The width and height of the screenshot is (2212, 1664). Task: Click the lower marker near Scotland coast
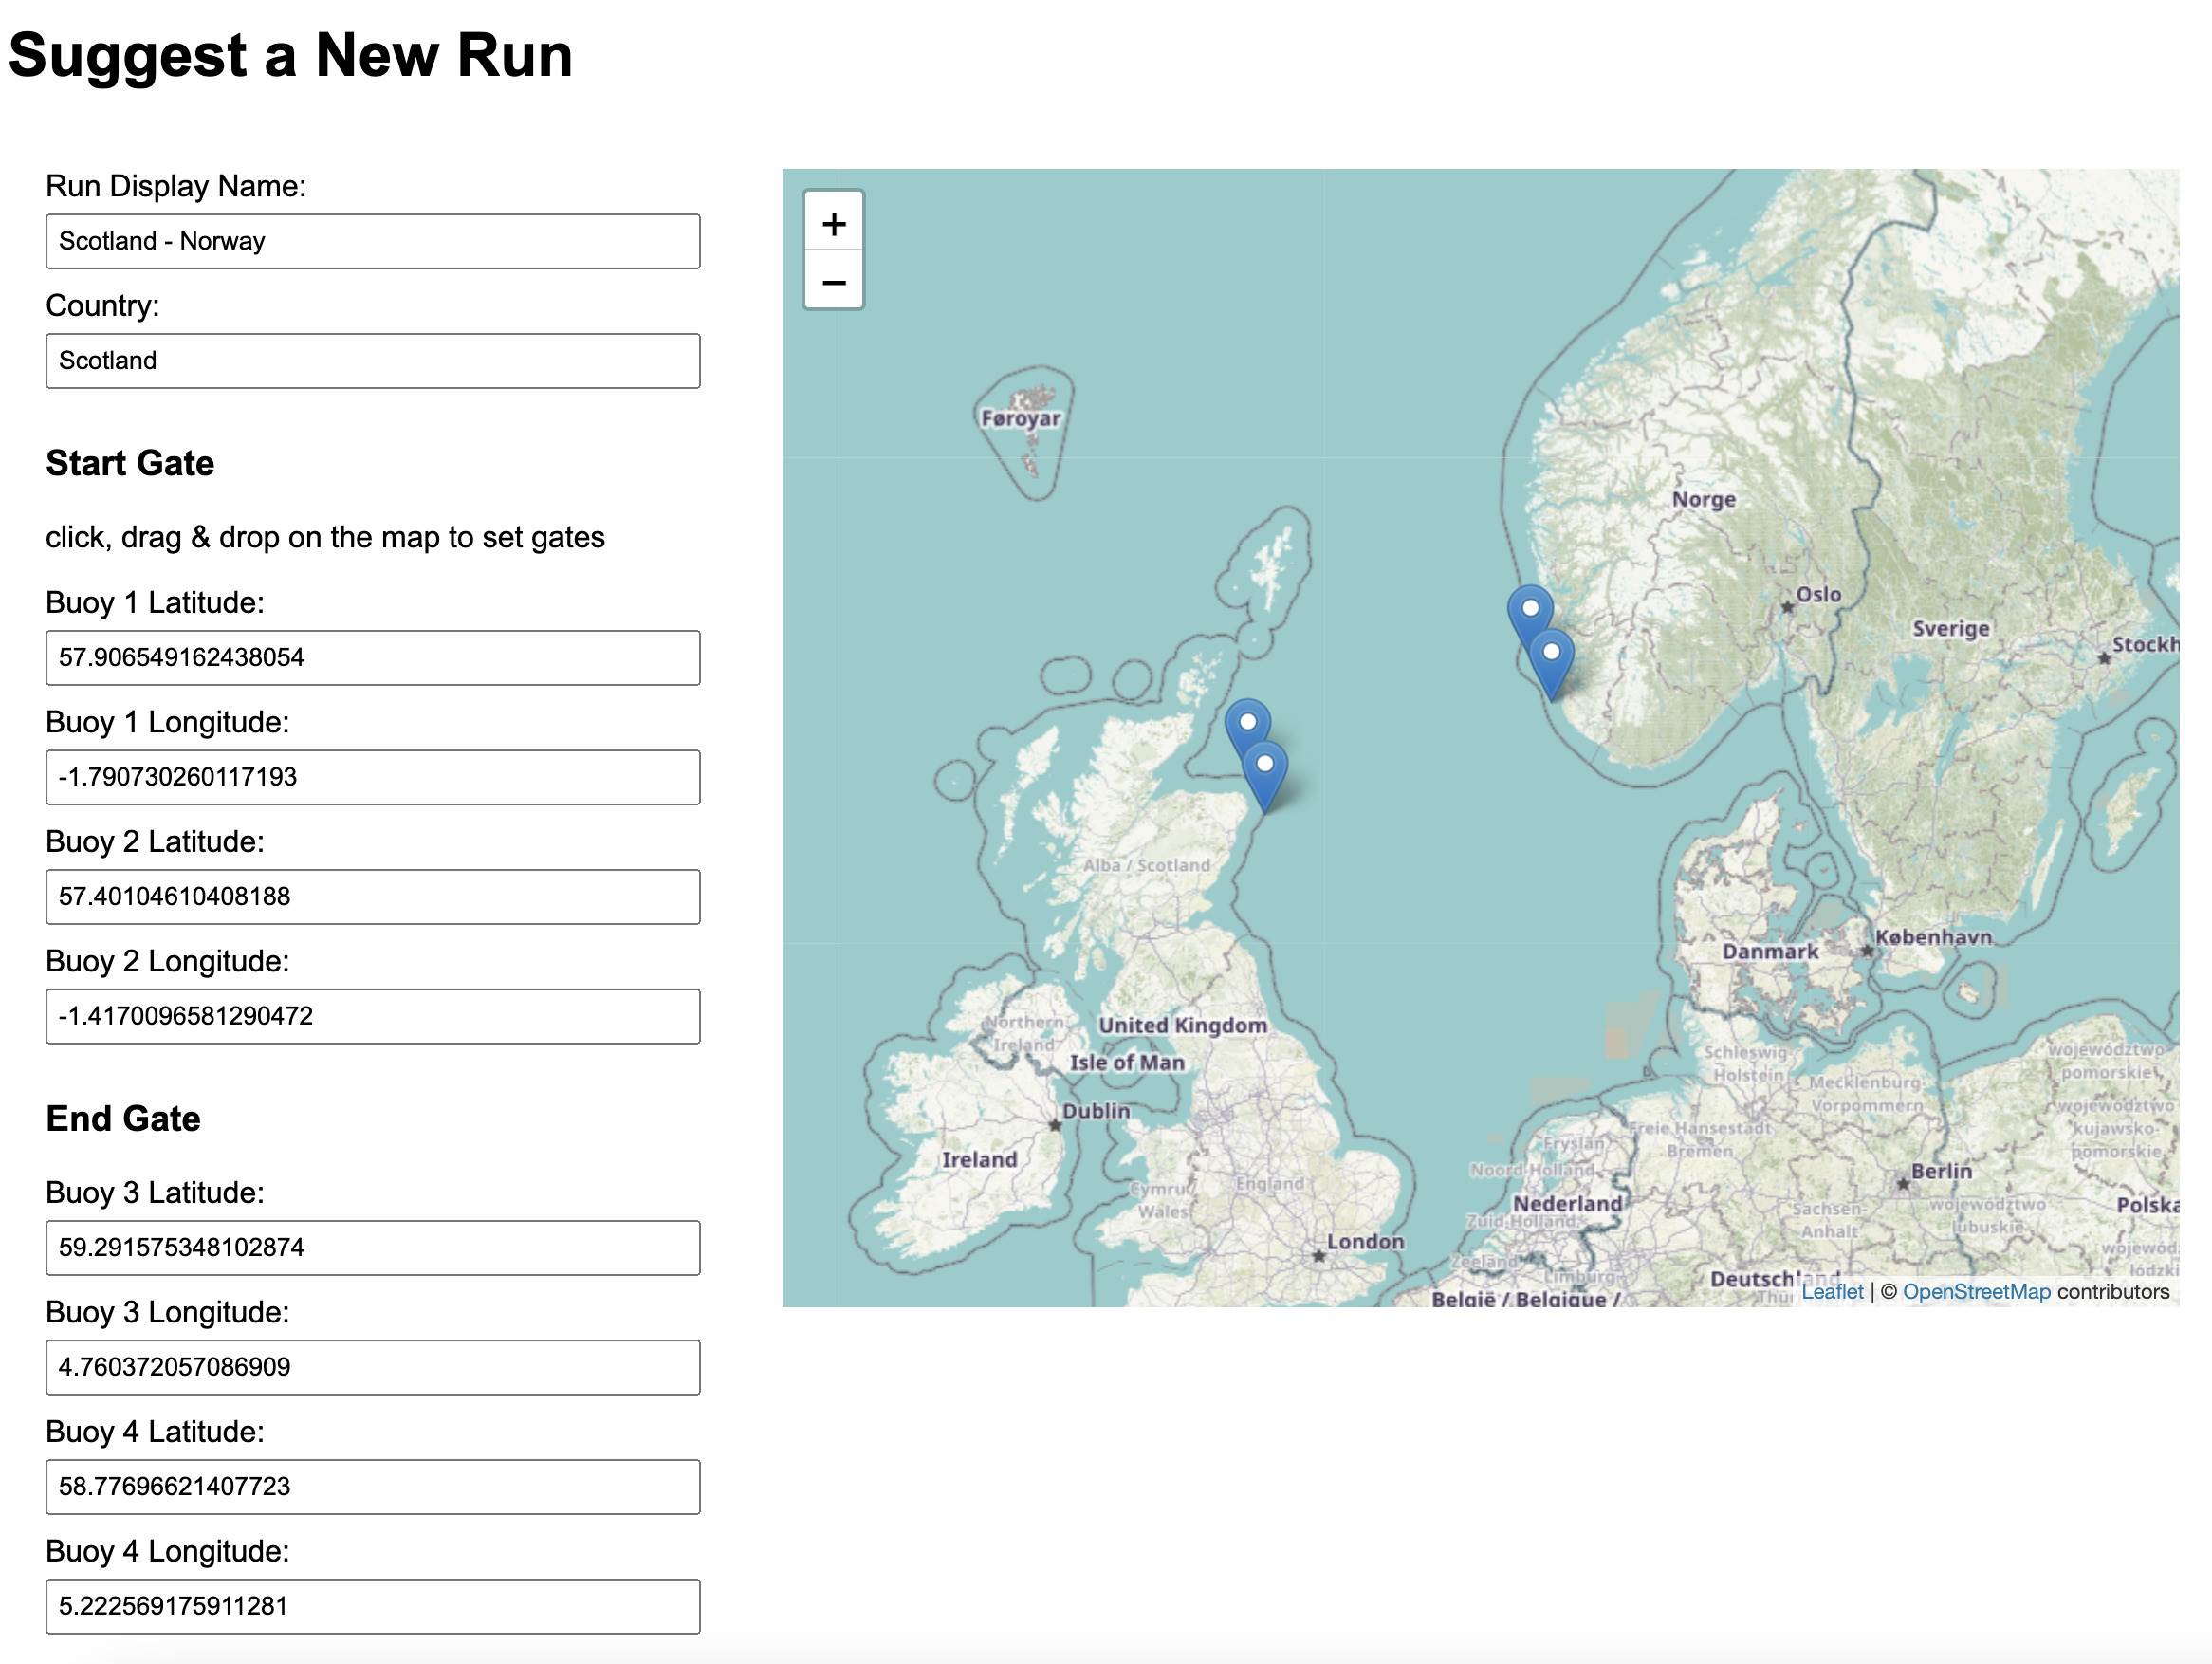click(x=1265, y=770)
